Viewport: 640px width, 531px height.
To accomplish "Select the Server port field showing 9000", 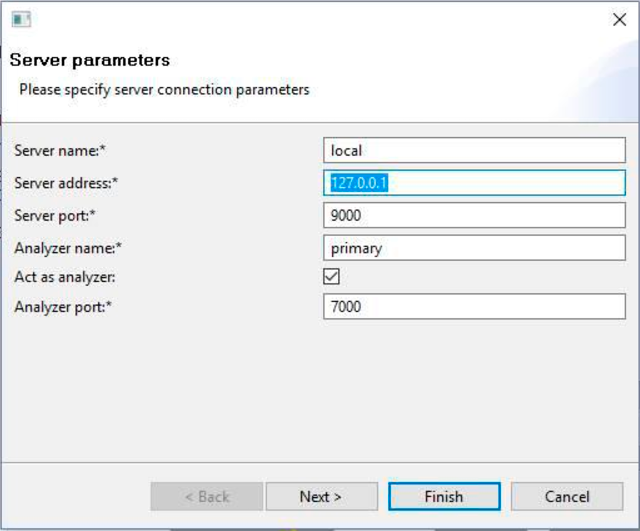I will [x=474, y=215].
